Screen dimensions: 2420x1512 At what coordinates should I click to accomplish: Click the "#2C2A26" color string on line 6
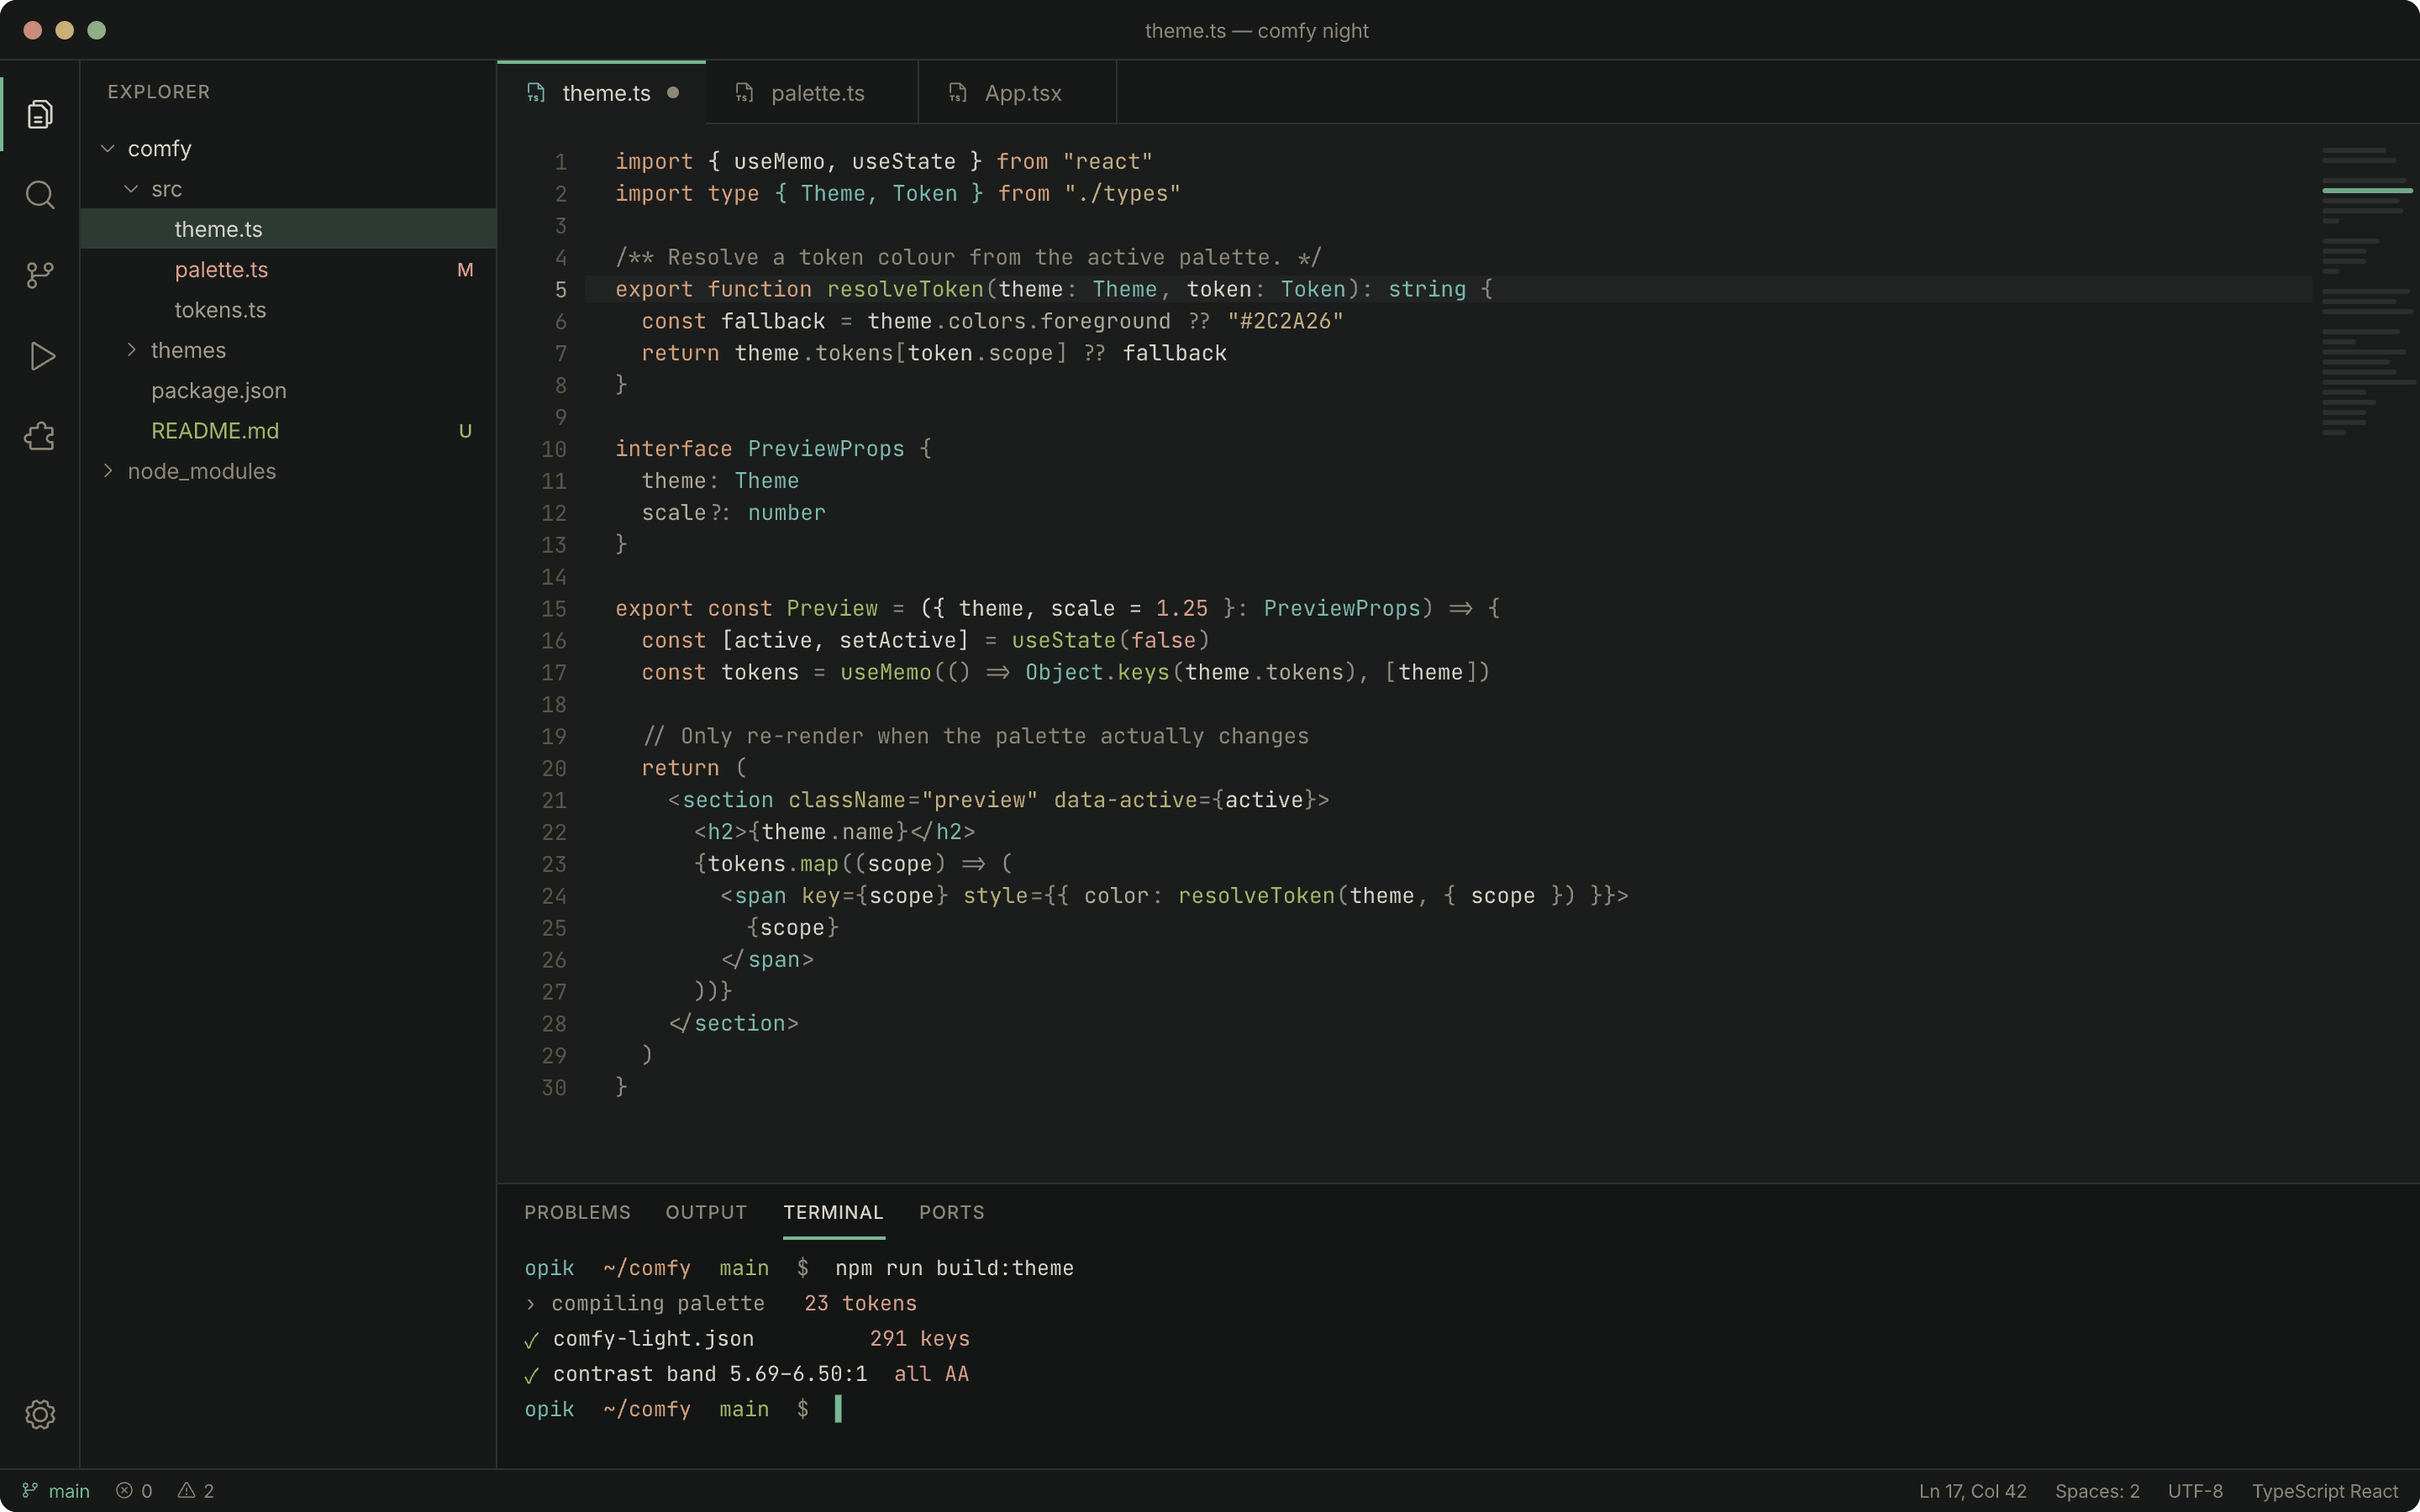[1285, 321]
